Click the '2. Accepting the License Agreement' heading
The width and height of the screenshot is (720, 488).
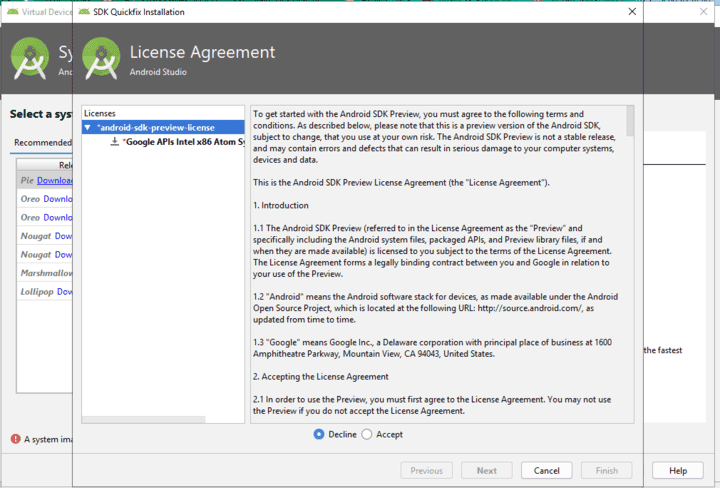321,376
